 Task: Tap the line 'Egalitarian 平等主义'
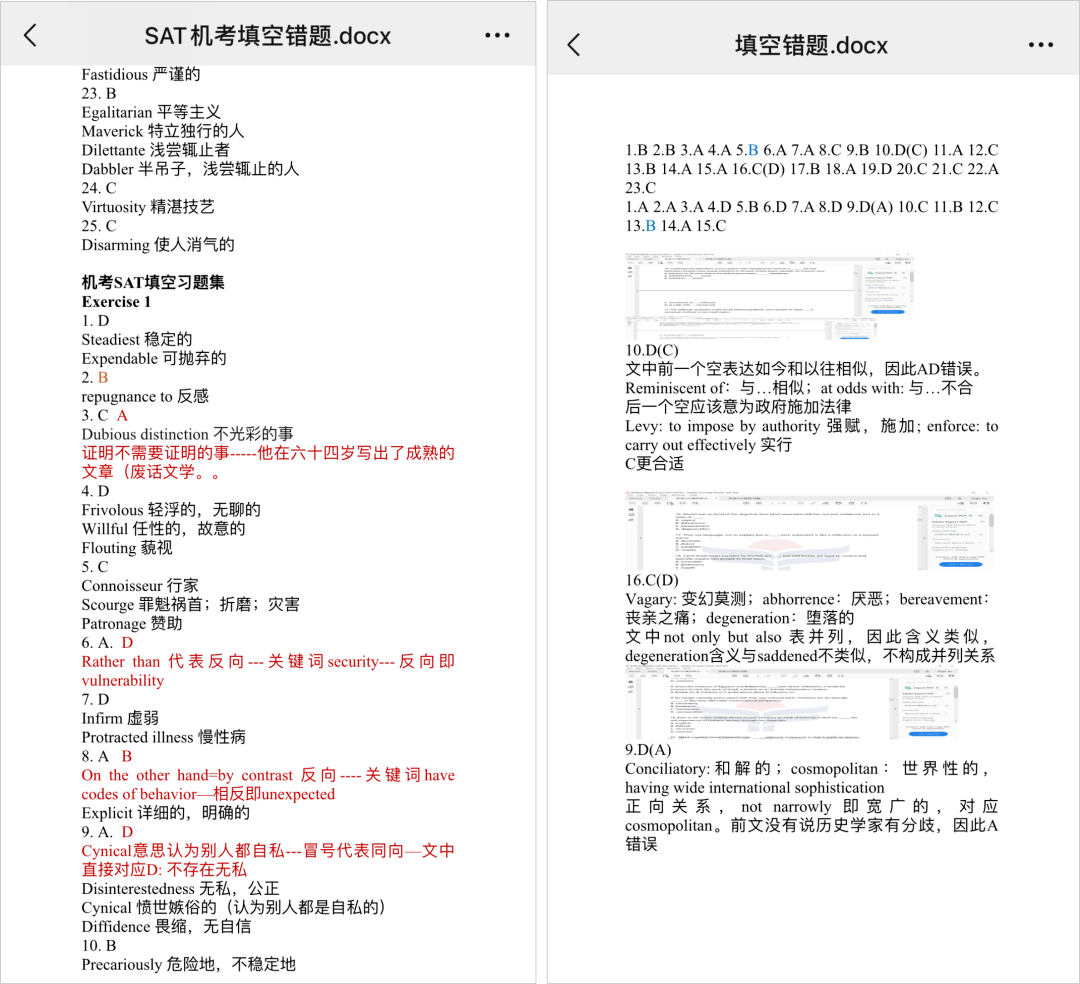(x=151, y=112)
